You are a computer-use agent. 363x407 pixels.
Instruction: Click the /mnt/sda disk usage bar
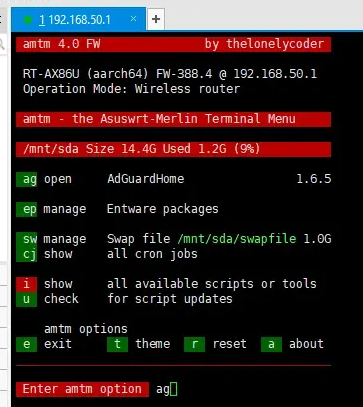(x=174, y=149)
